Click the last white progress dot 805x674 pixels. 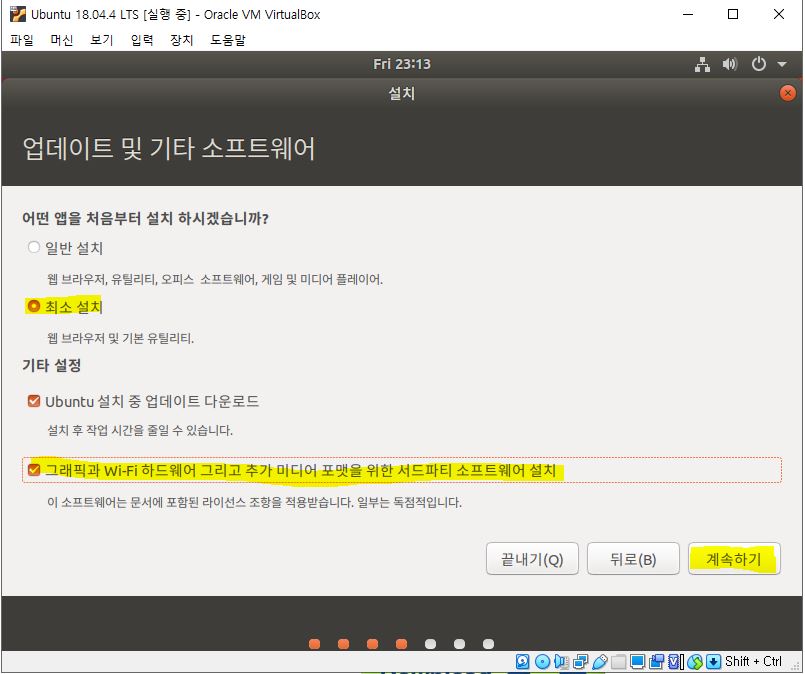point(488,644)
